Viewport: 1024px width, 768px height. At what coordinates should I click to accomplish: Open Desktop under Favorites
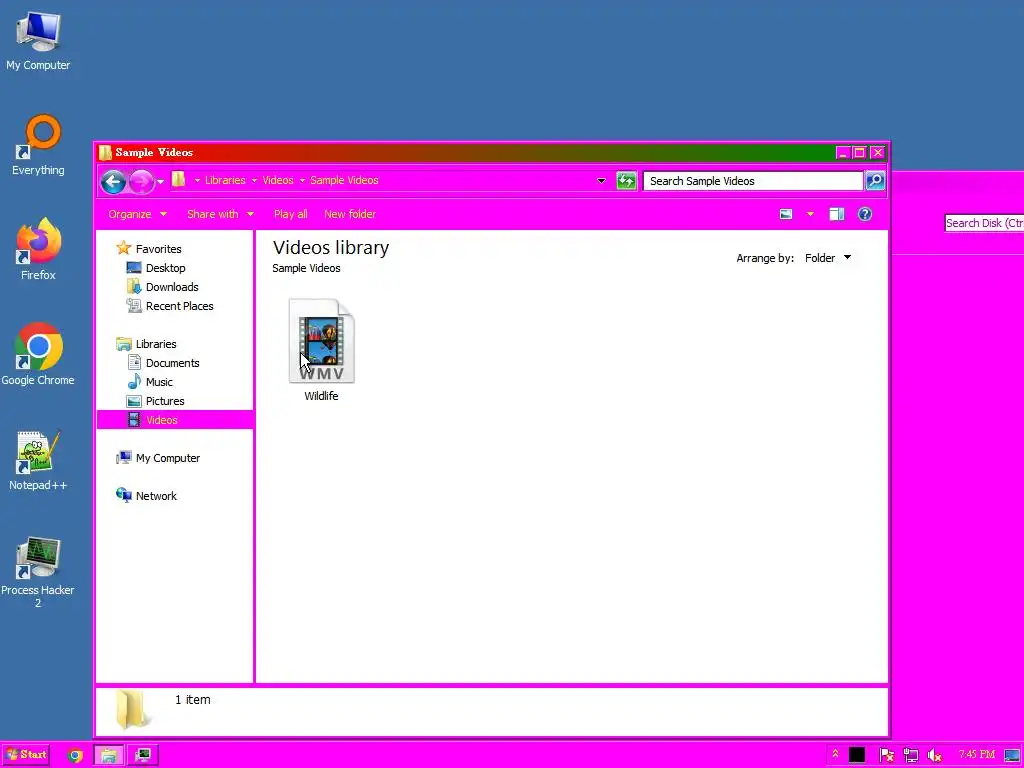[x=156, y=268]
